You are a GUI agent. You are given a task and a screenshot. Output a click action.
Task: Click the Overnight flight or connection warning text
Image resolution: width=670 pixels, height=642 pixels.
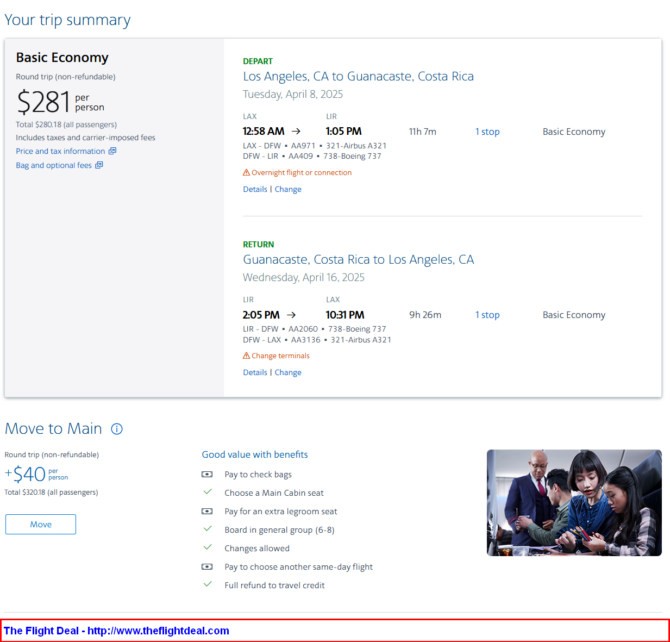point(302,173)
